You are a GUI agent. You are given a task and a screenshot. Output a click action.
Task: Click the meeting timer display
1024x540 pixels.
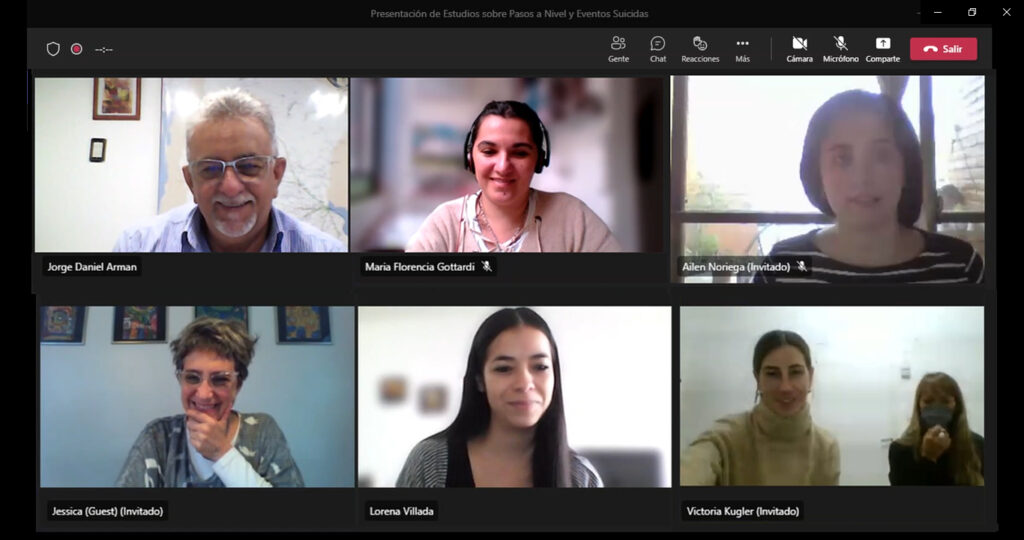click(x=104, y=50)
